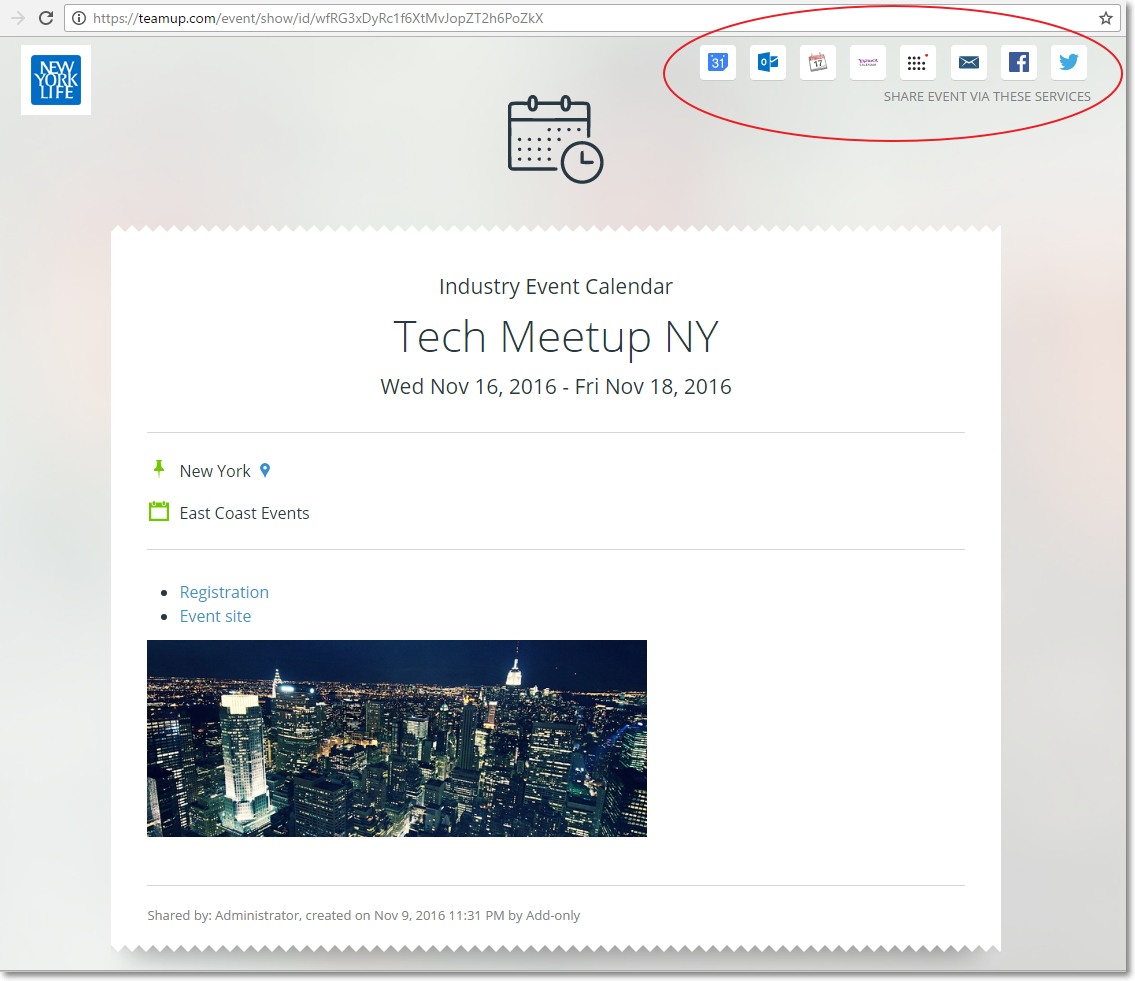Share event on Facebook

pyautogui.click(x=1018, y=62)
